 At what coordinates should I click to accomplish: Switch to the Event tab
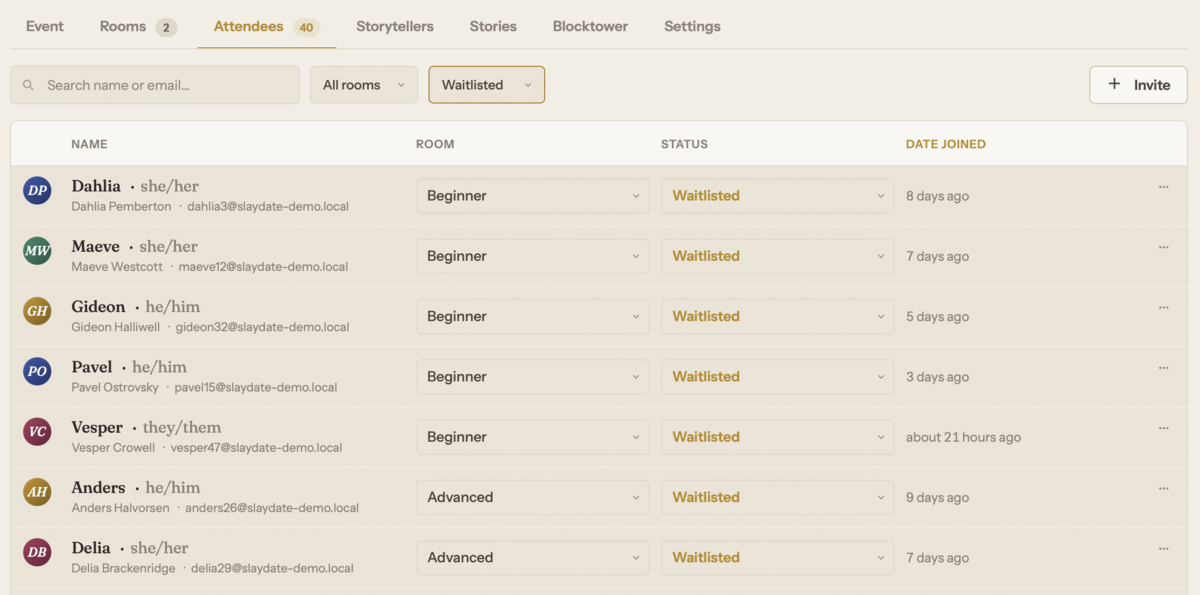45,26
